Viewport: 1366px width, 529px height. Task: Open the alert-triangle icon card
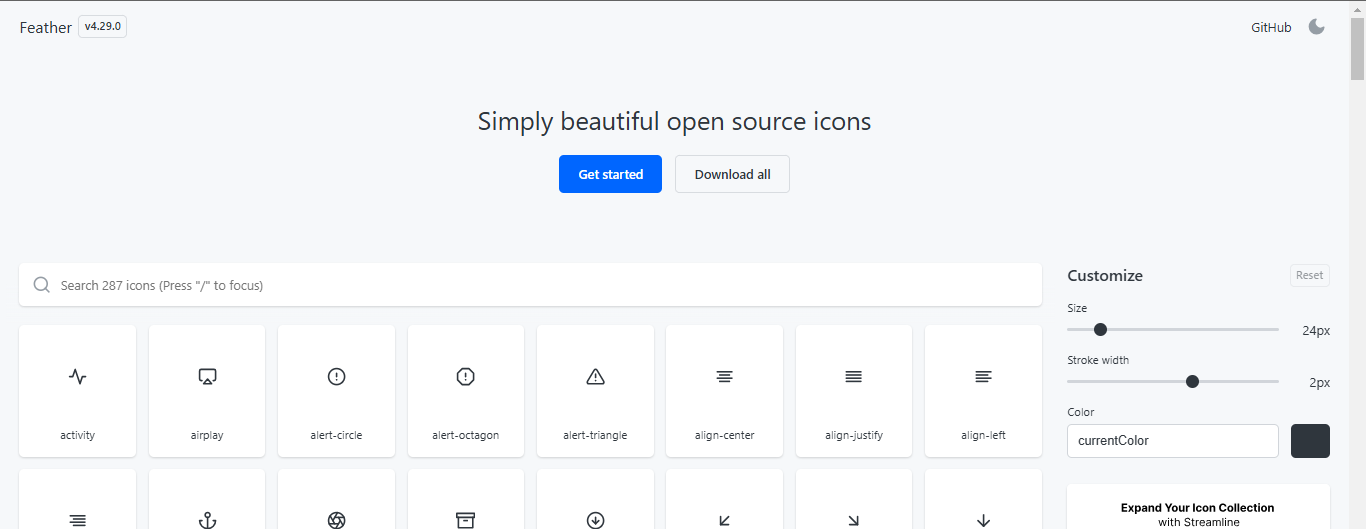595,391
